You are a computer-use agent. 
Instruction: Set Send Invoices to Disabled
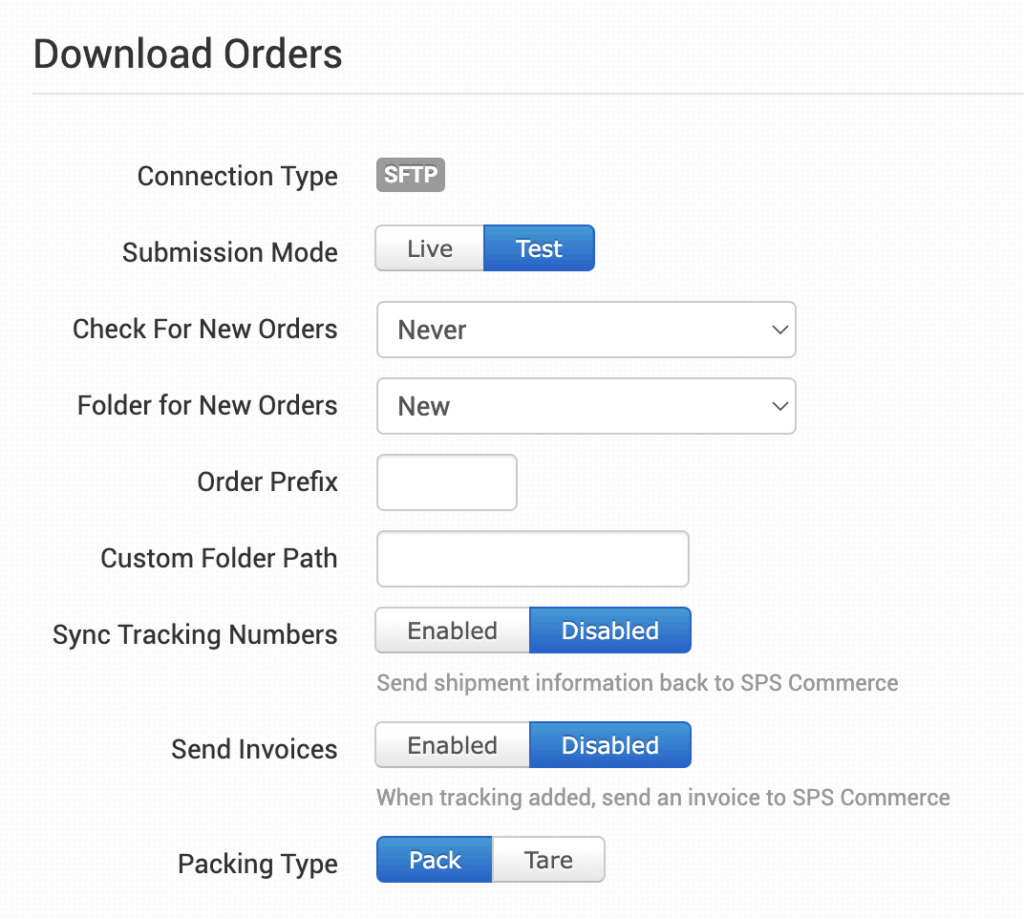point(610,746)
